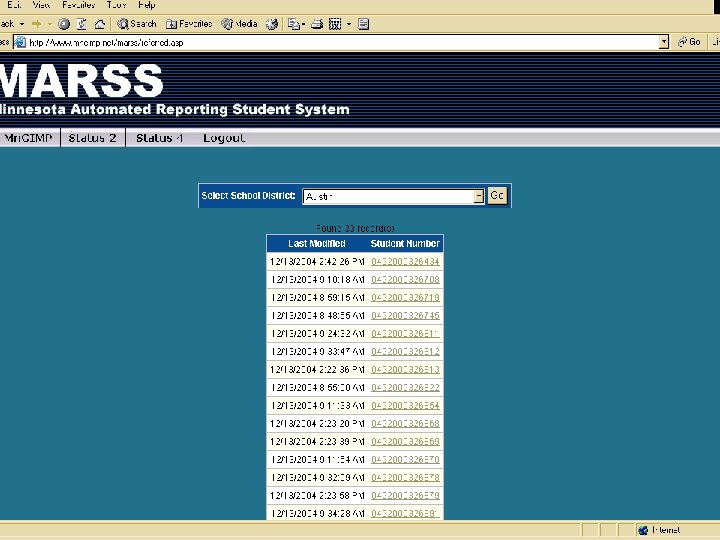The image size is (720, 540).
Task: Click into the address bar URL field
Action: pyautogui.click(x=342, y=43)
